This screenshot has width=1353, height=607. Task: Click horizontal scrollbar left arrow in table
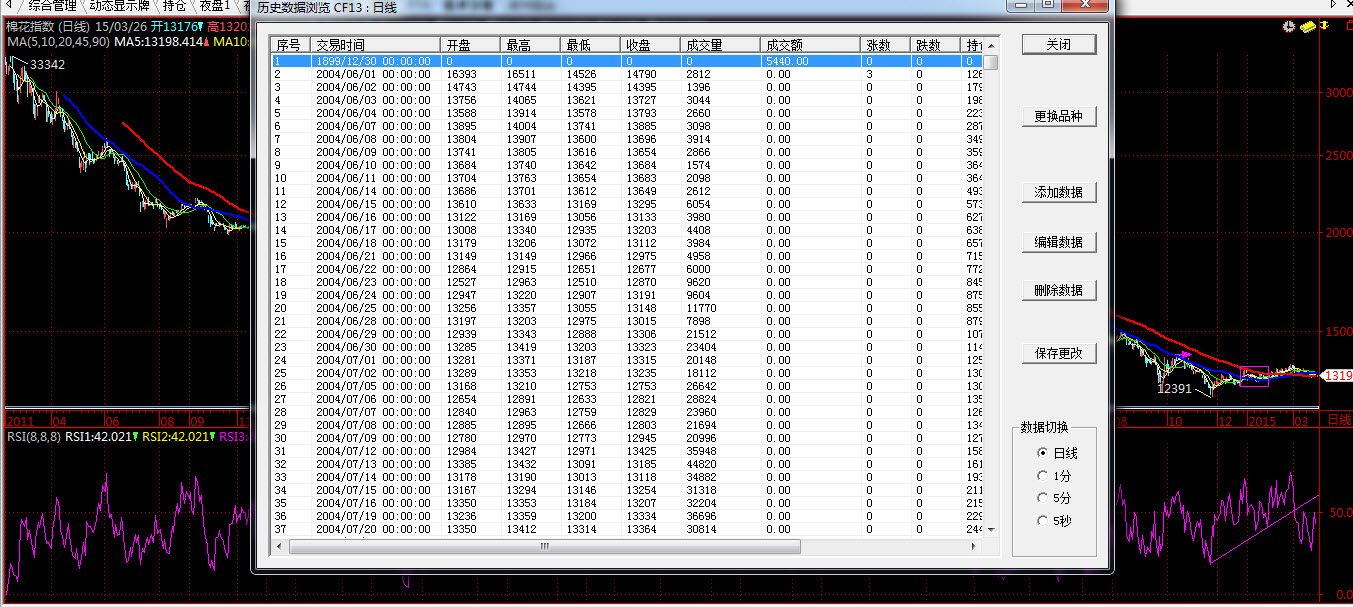click(x=279, y=547)
